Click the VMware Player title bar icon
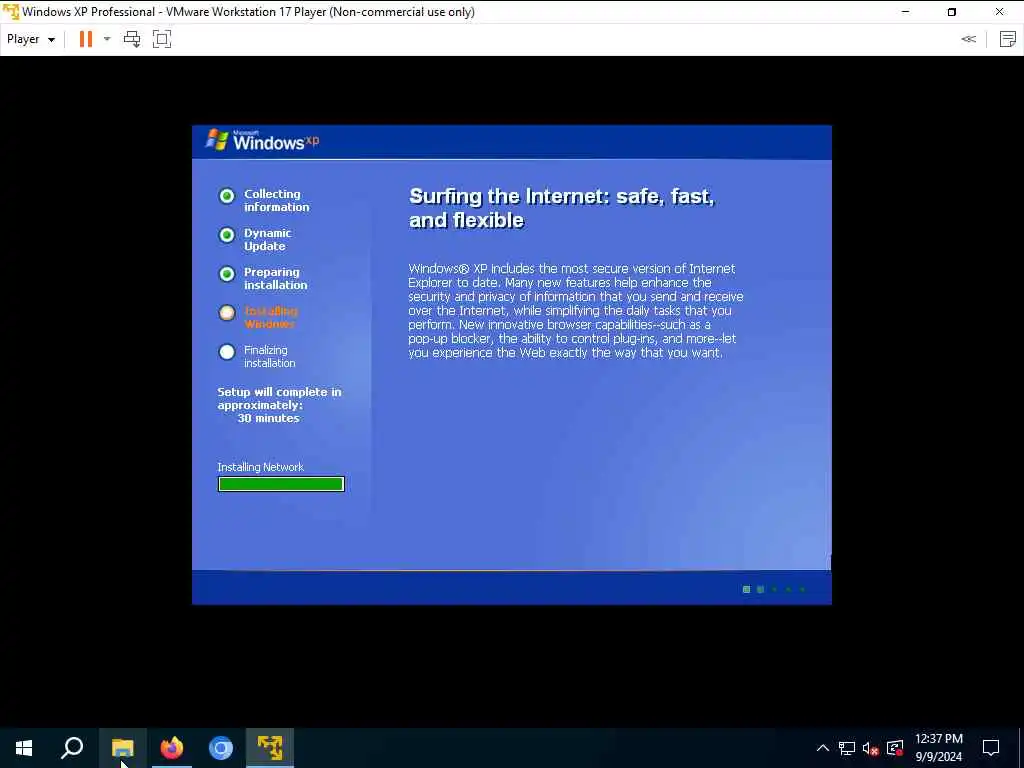The width and height of the screenshot is (1024, 768). point(11,12)
